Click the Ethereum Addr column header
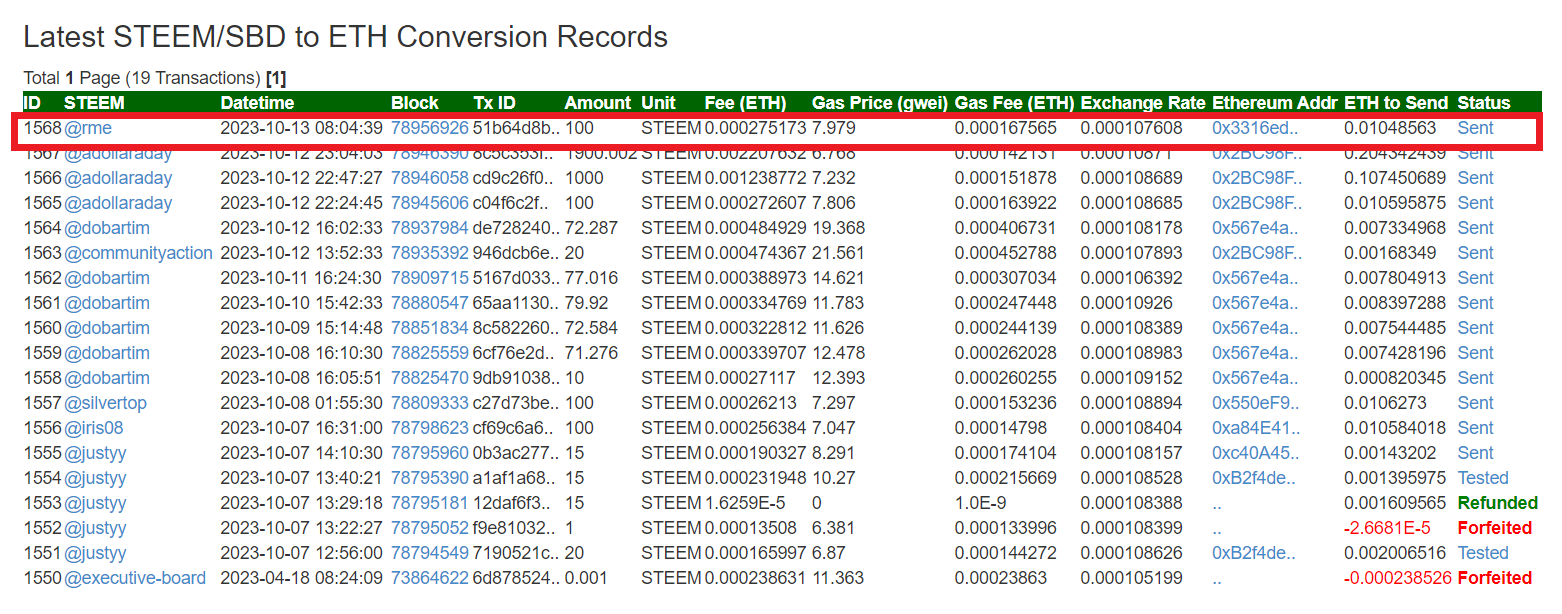Screen dimensions: 1562x614 1274,103
